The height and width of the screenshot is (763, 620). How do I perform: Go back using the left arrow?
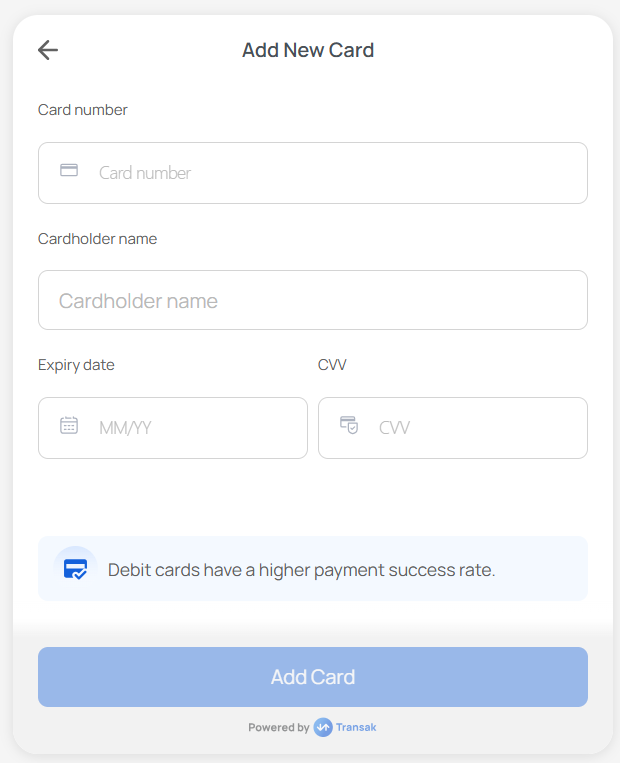(48, 50)
